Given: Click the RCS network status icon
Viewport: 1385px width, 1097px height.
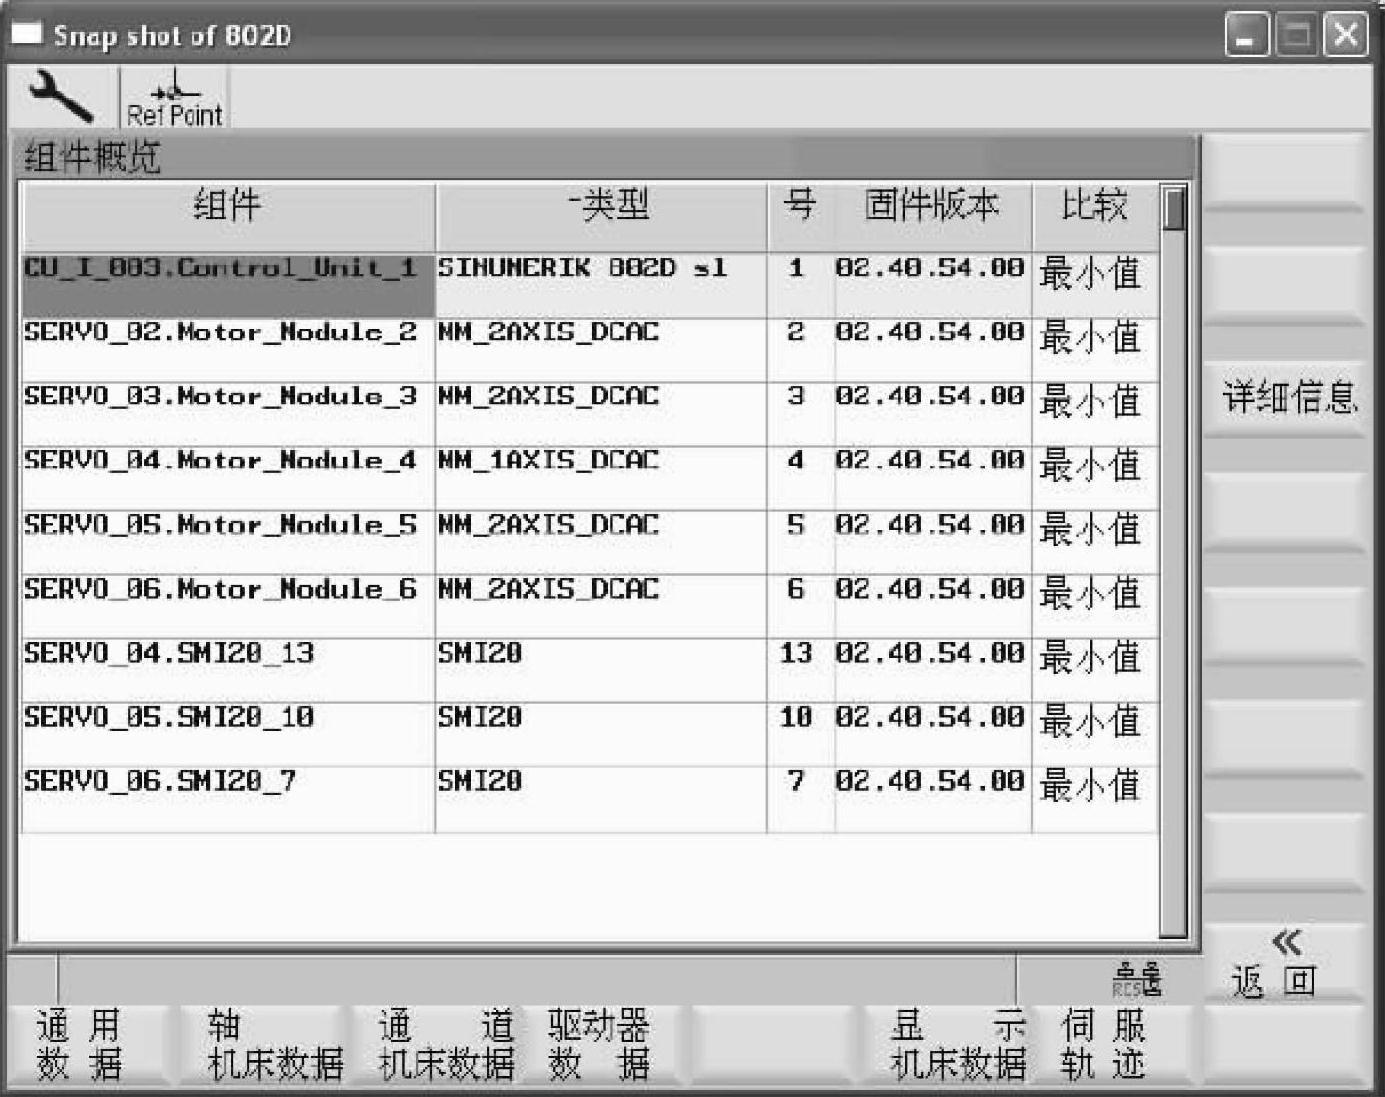Looking at the screenshot, I should (x=1138, y=979).
